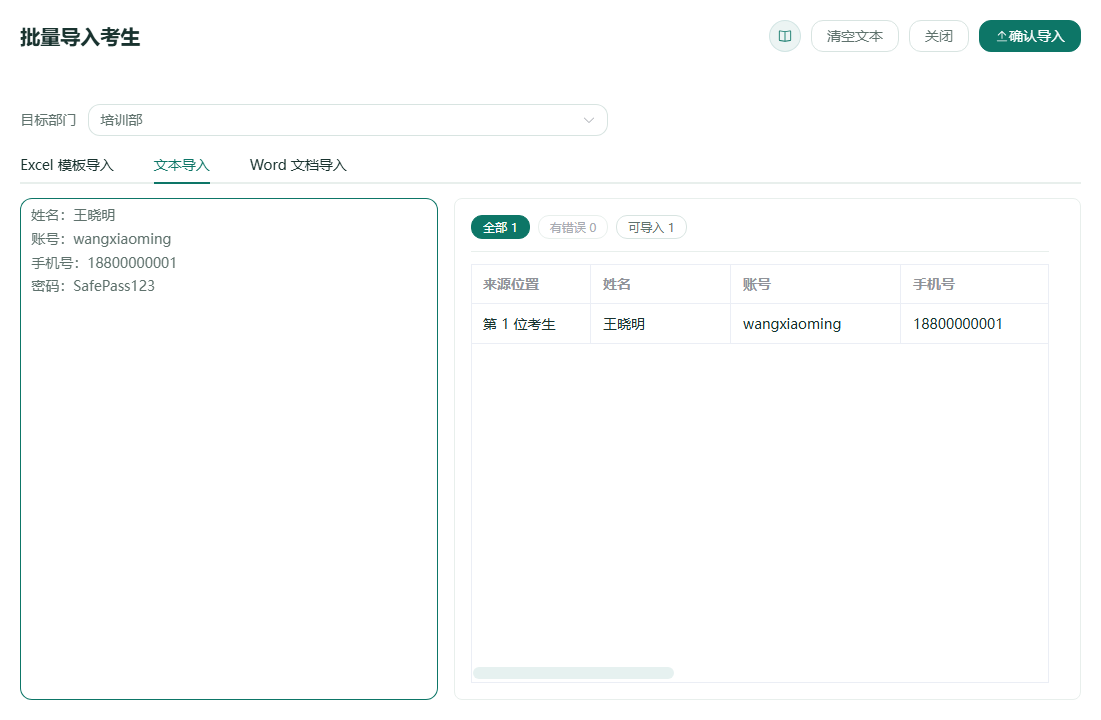This screenshot has height=720, width=1101.
Task: Select the 第 1 位考生 cell
Action: click(x=531, y=324)
